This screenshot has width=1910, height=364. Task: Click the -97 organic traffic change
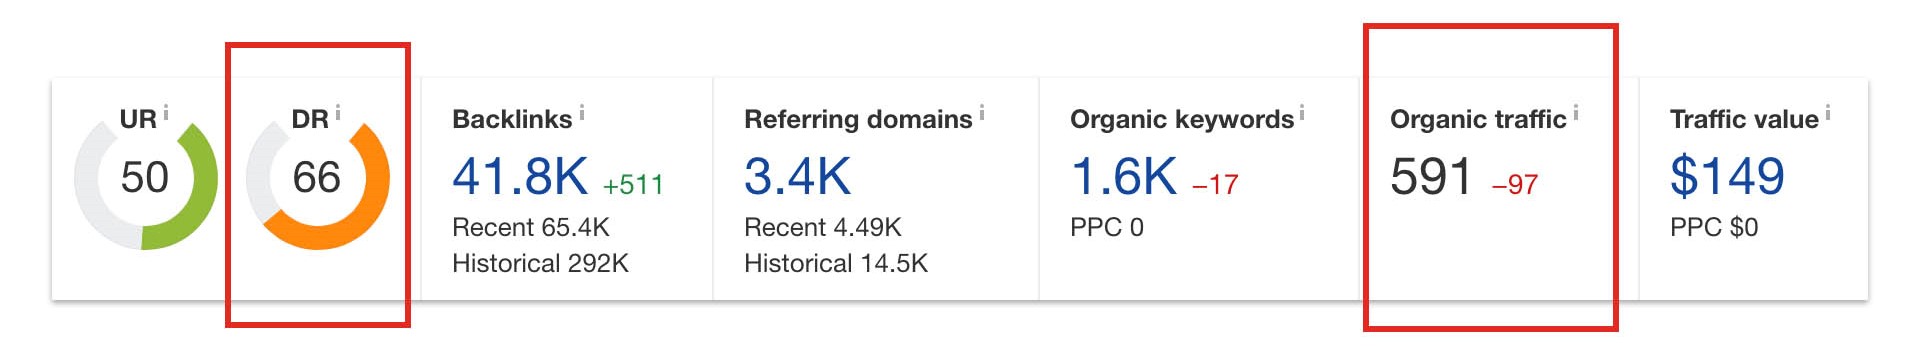click(x=1515, y=185)
